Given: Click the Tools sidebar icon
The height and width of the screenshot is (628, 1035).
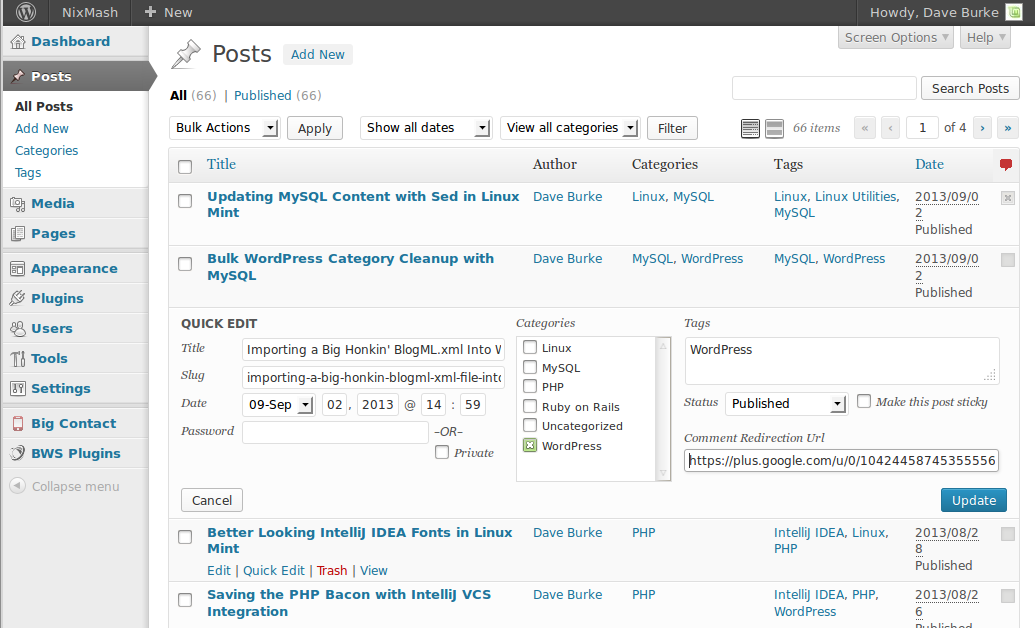Looking at the screenshot, I should (x=17, y=358).
